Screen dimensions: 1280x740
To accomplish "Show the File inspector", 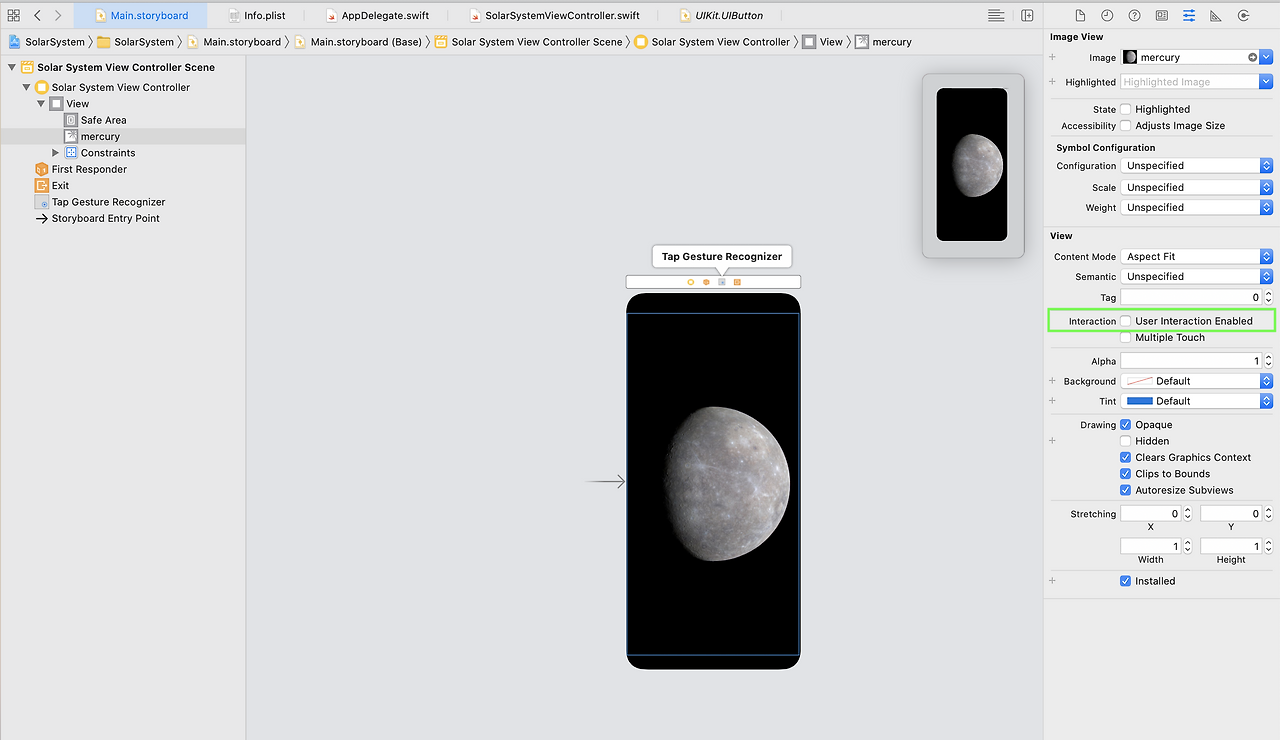I will pyautogui.click(x=1080, y=16).
